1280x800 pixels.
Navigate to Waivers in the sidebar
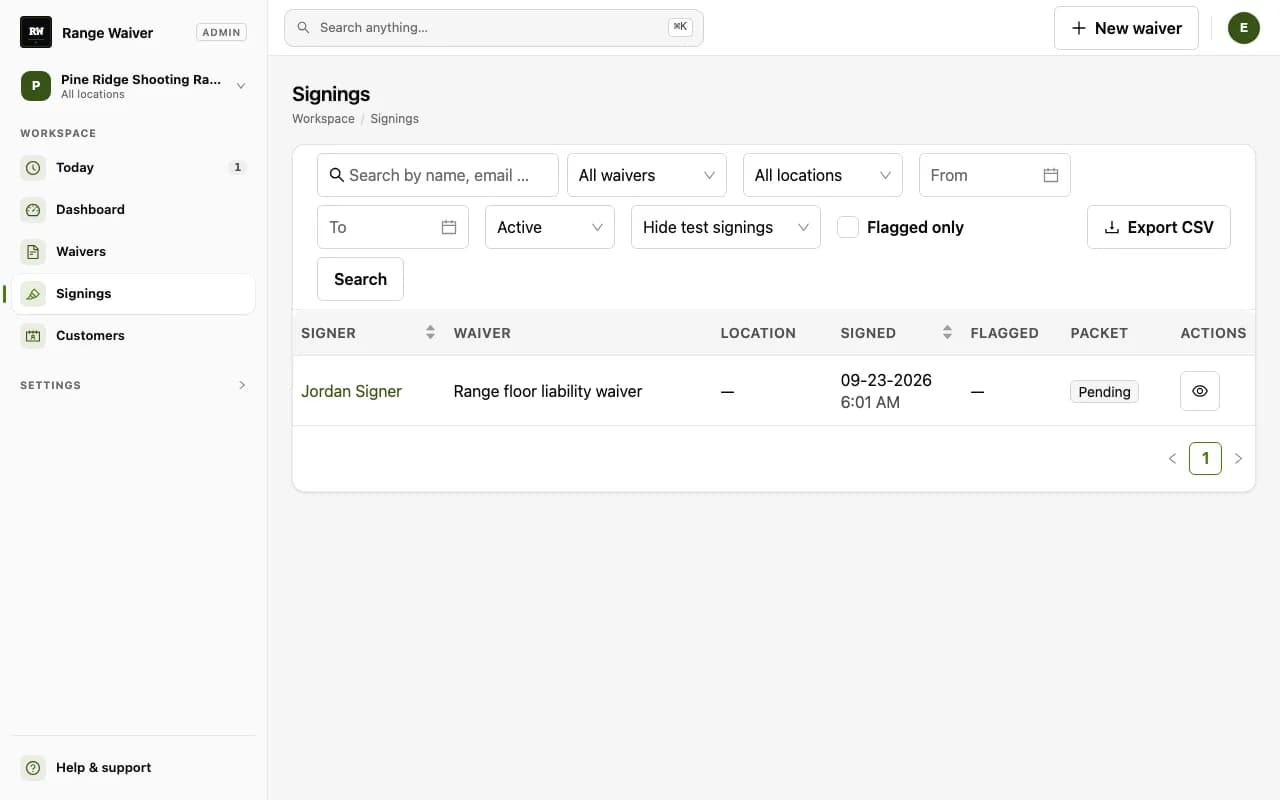134,252
